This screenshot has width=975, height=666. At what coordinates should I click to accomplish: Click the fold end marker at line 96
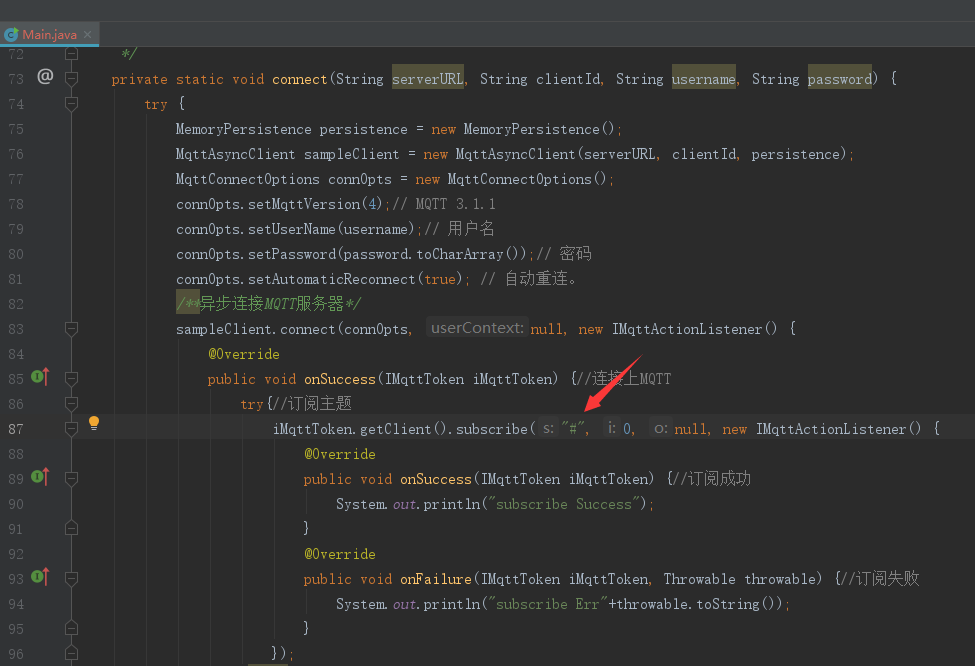pyautogui.click(x=72, y=653)
